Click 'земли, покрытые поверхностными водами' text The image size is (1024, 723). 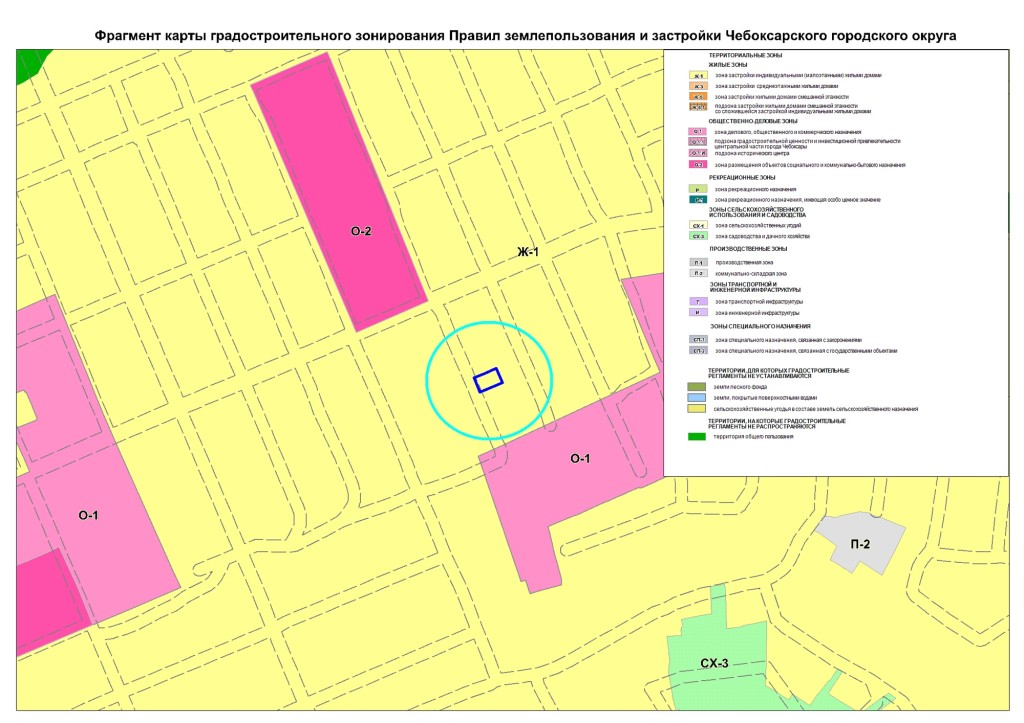click(x=765, y=398)
